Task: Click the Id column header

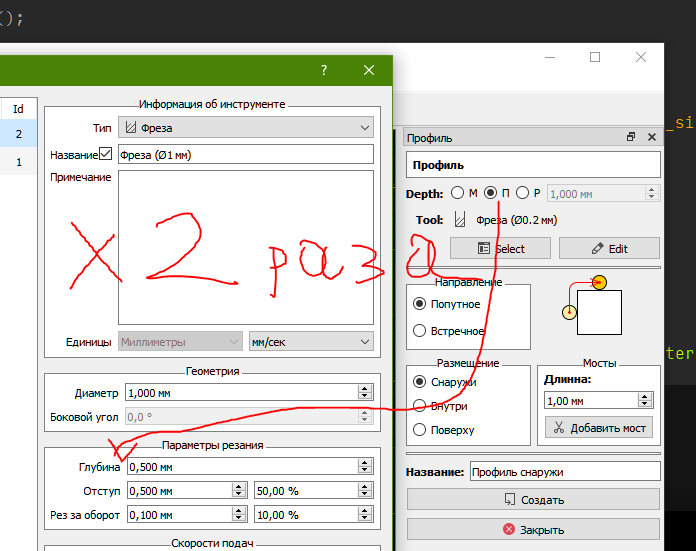Action: [x=18, y=109]
